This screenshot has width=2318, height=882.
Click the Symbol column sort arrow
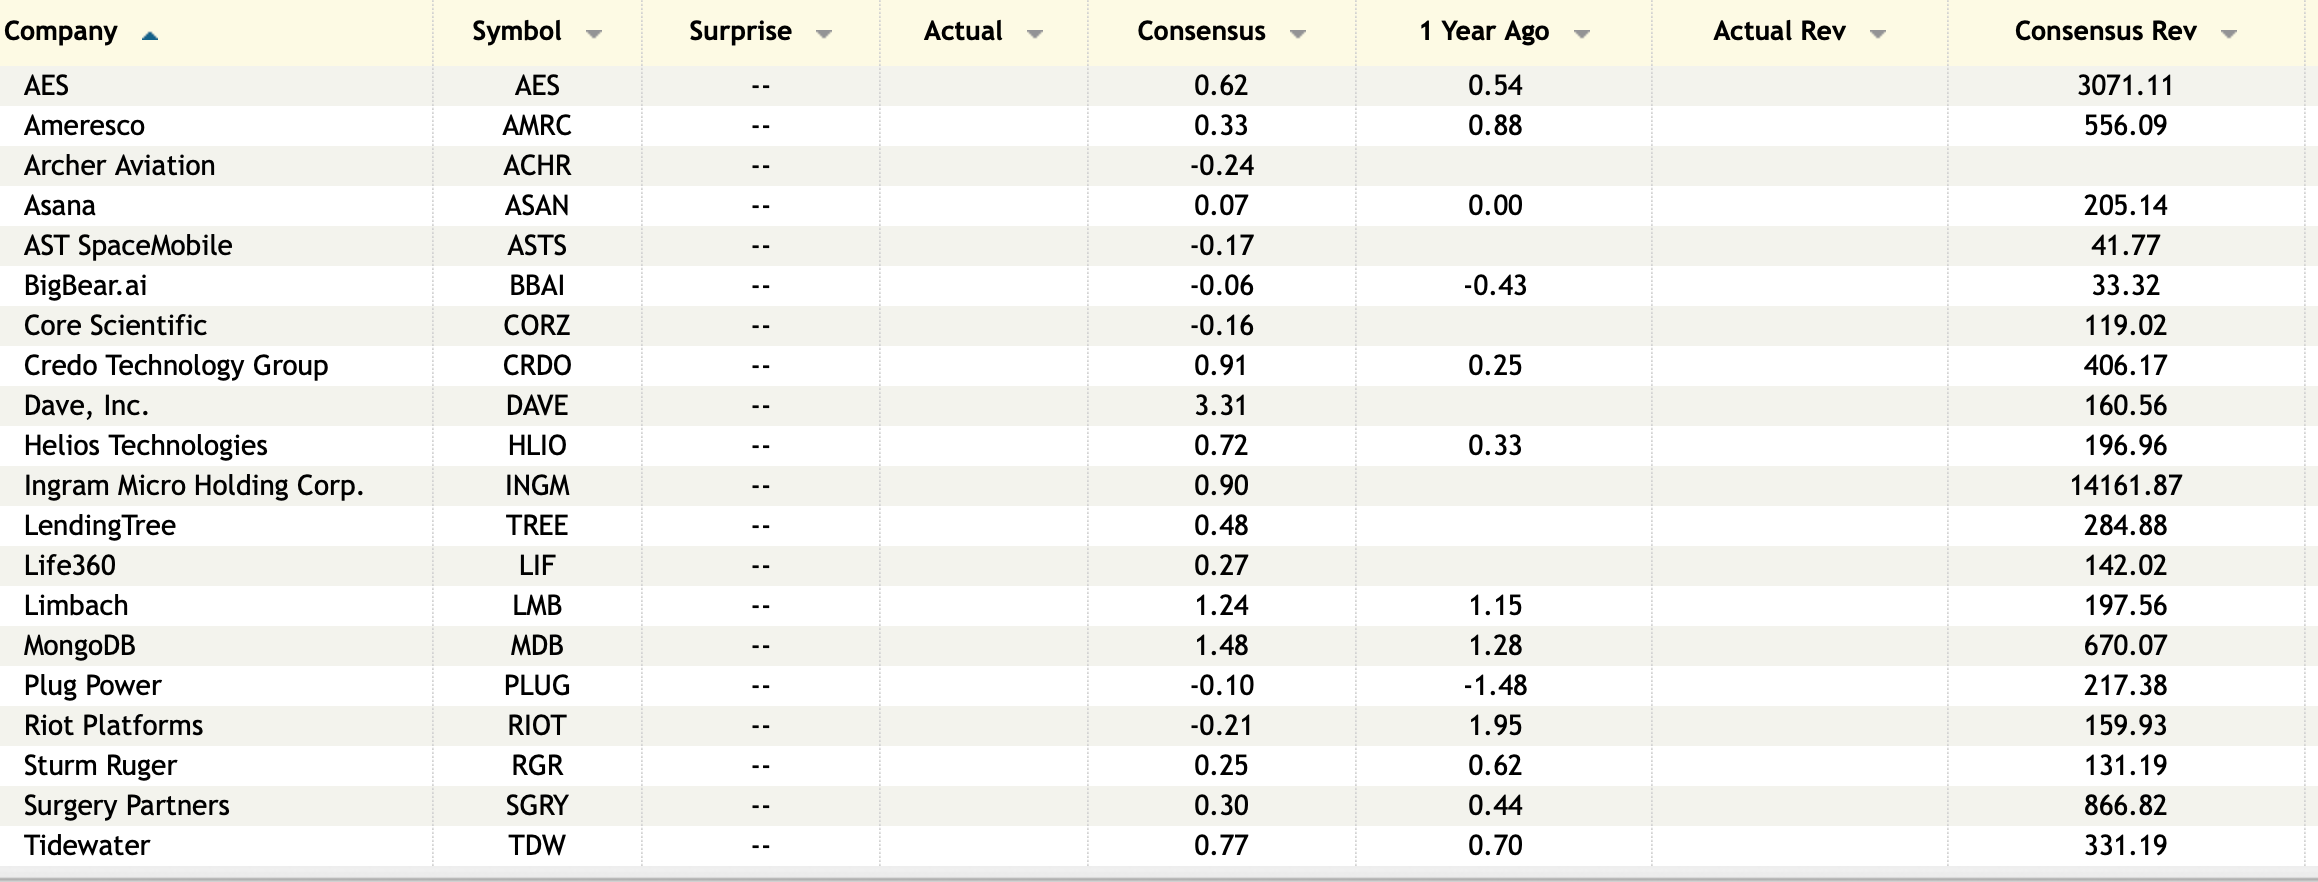coord(593,34)
